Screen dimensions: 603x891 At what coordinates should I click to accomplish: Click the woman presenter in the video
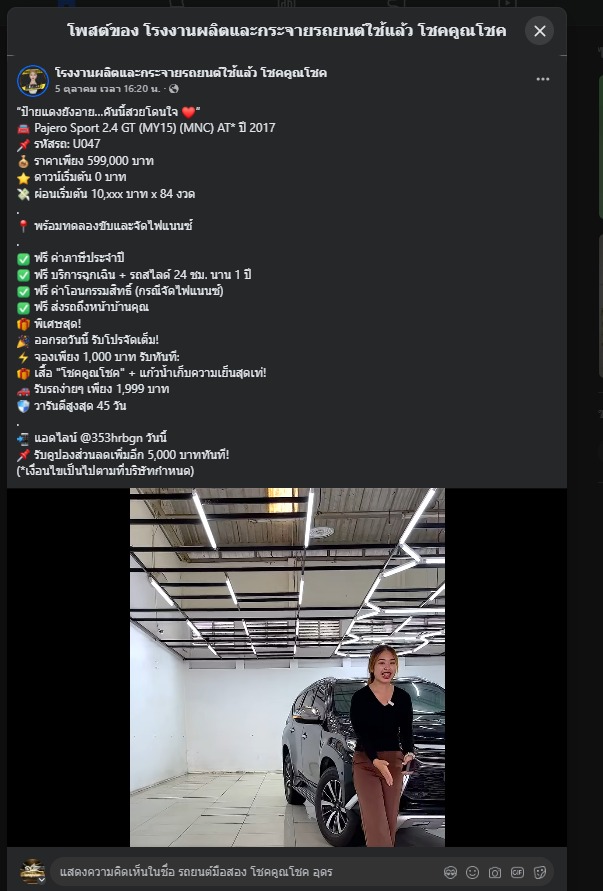coord(382,744)
